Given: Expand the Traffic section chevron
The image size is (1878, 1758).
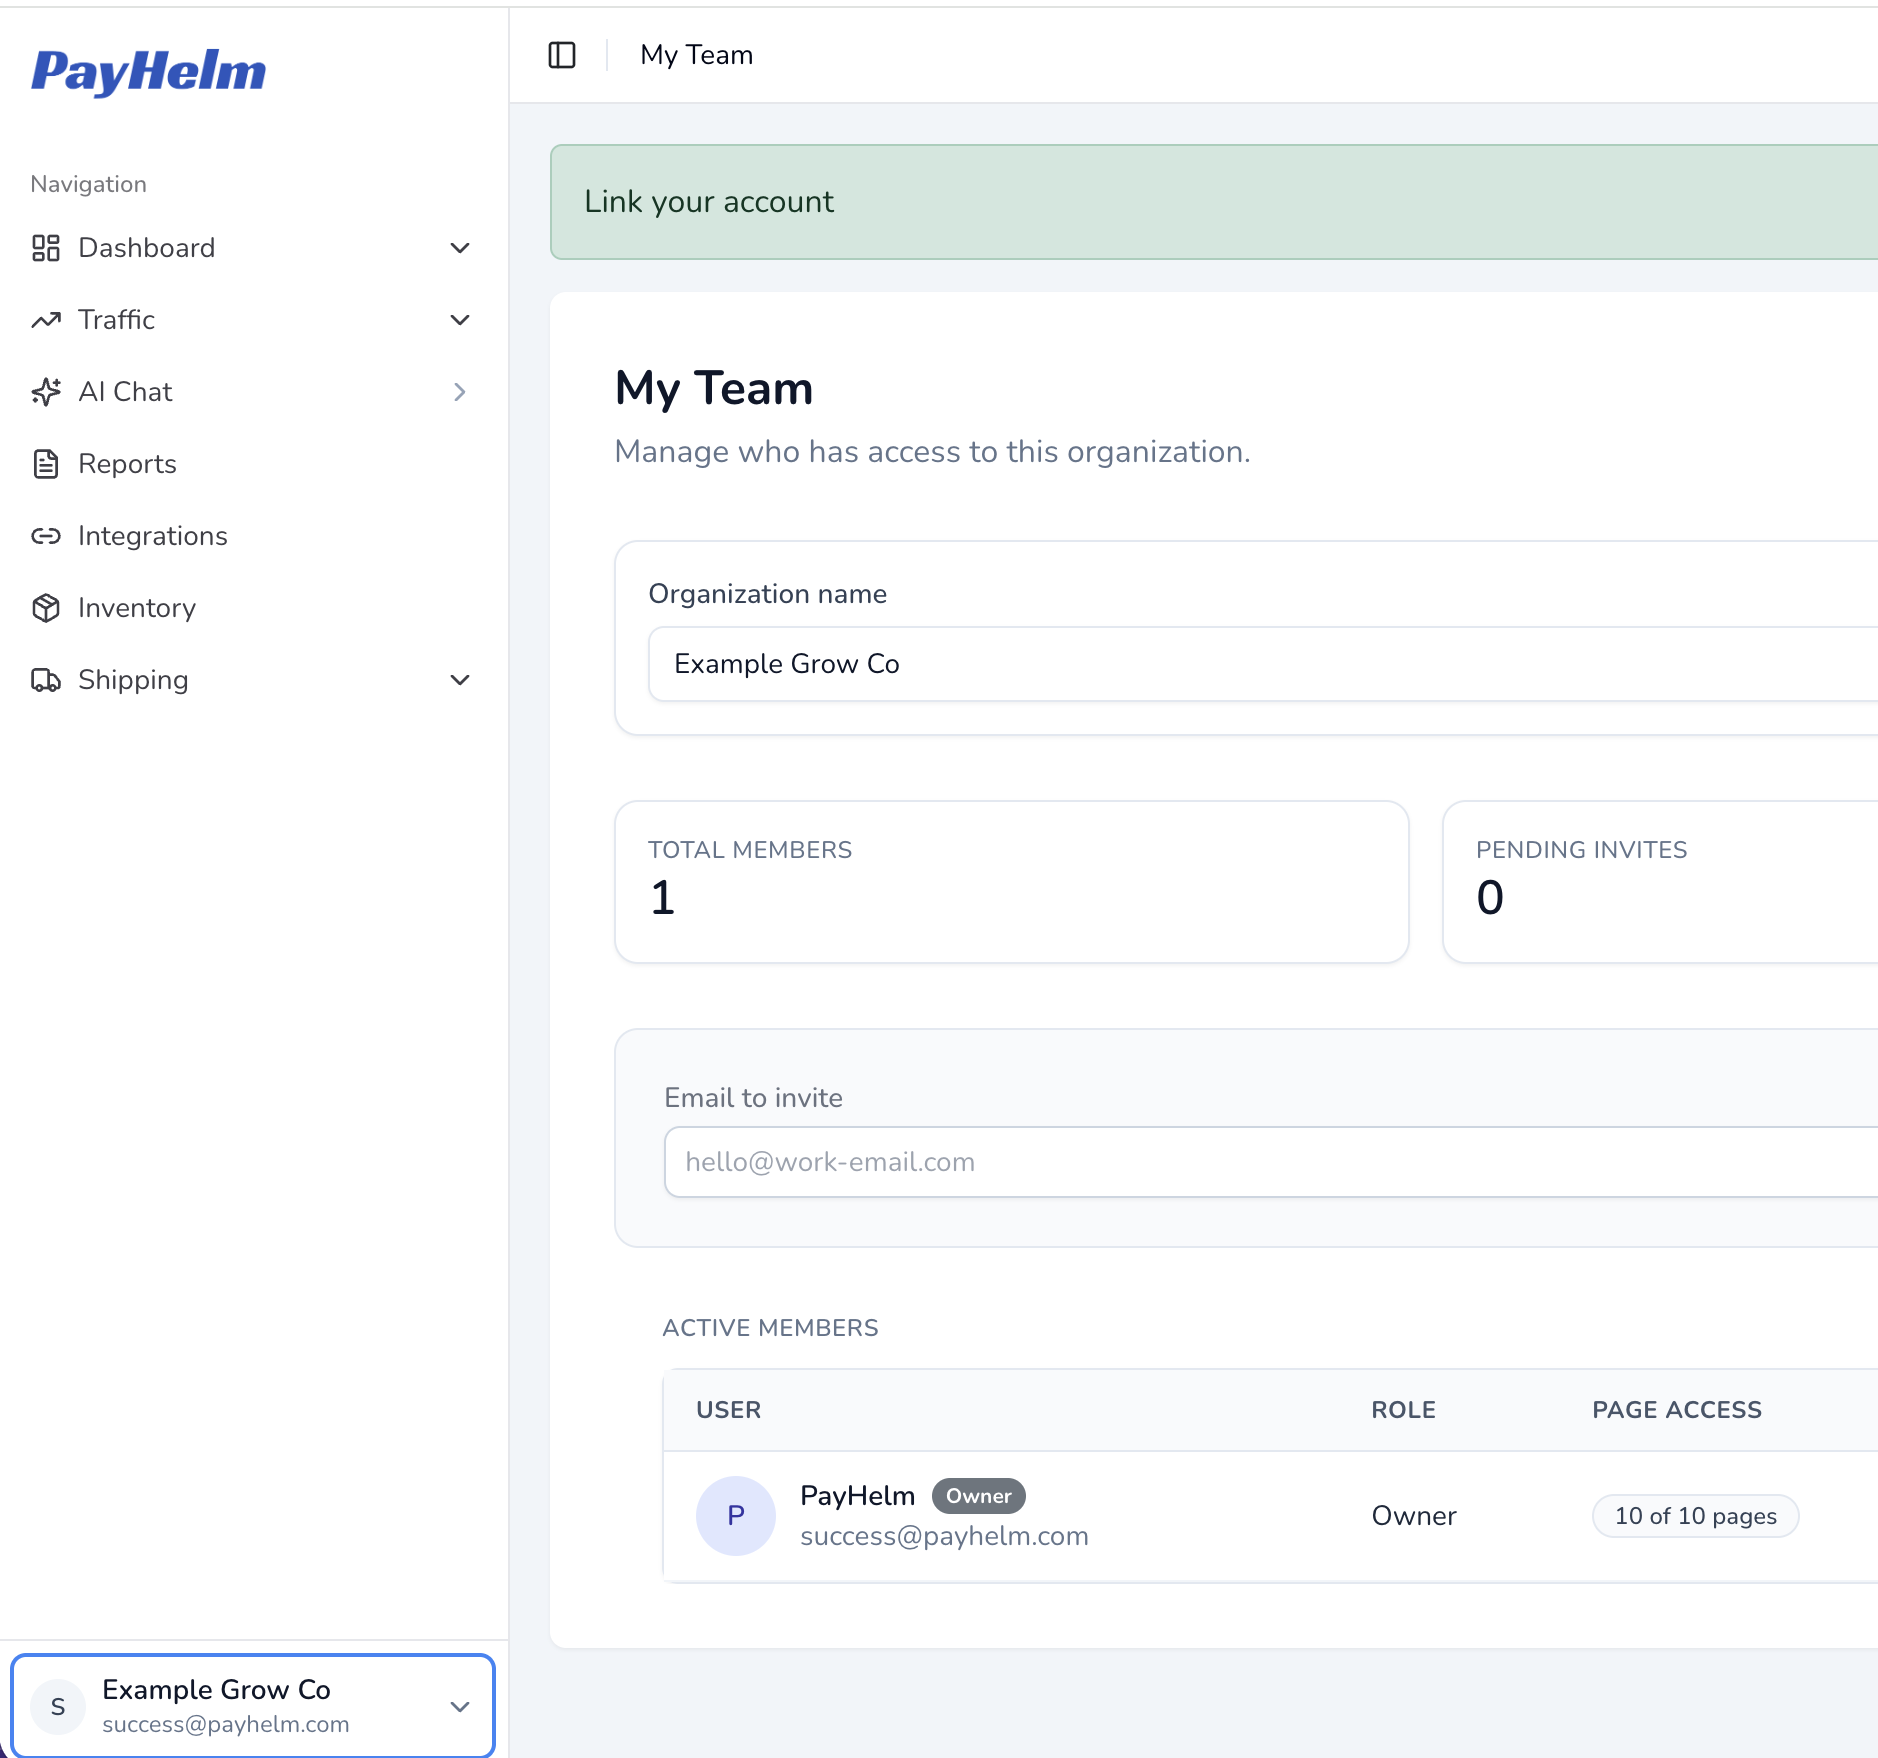Looking at the screenshot, I should coord(460,320).
